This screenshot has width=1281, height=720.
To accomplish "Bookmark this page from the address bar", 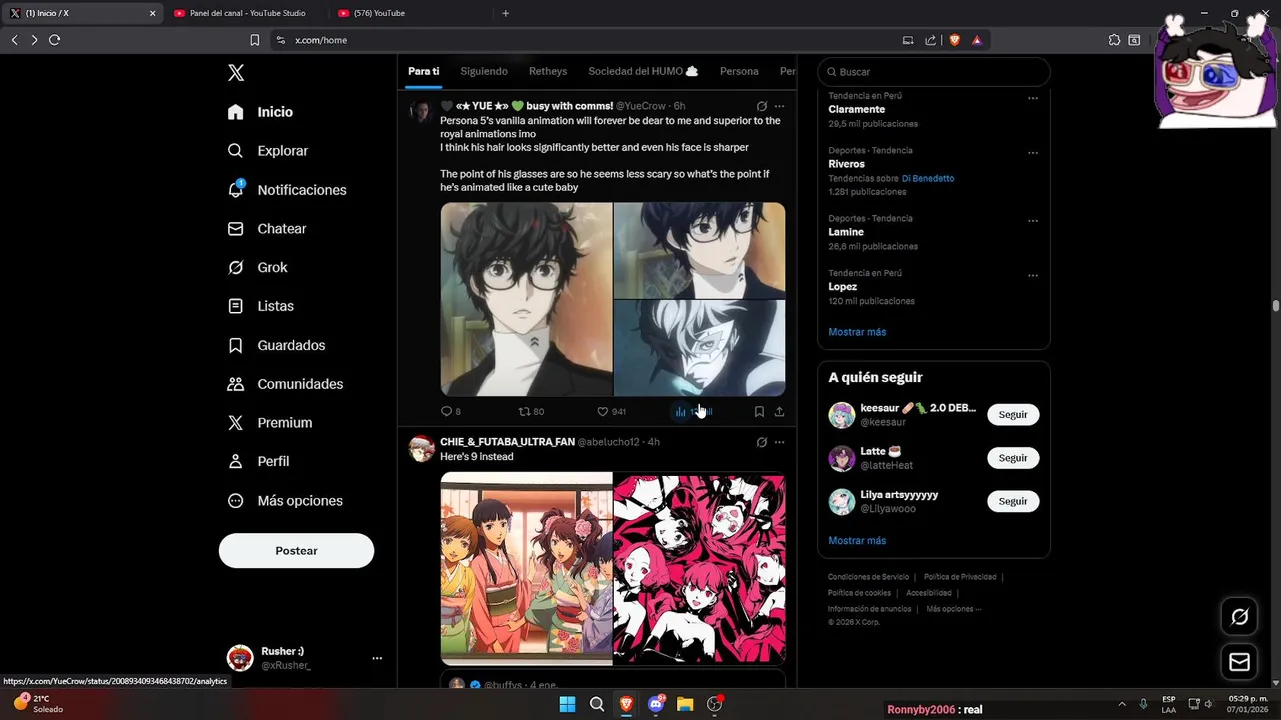I will pos(254,40).
